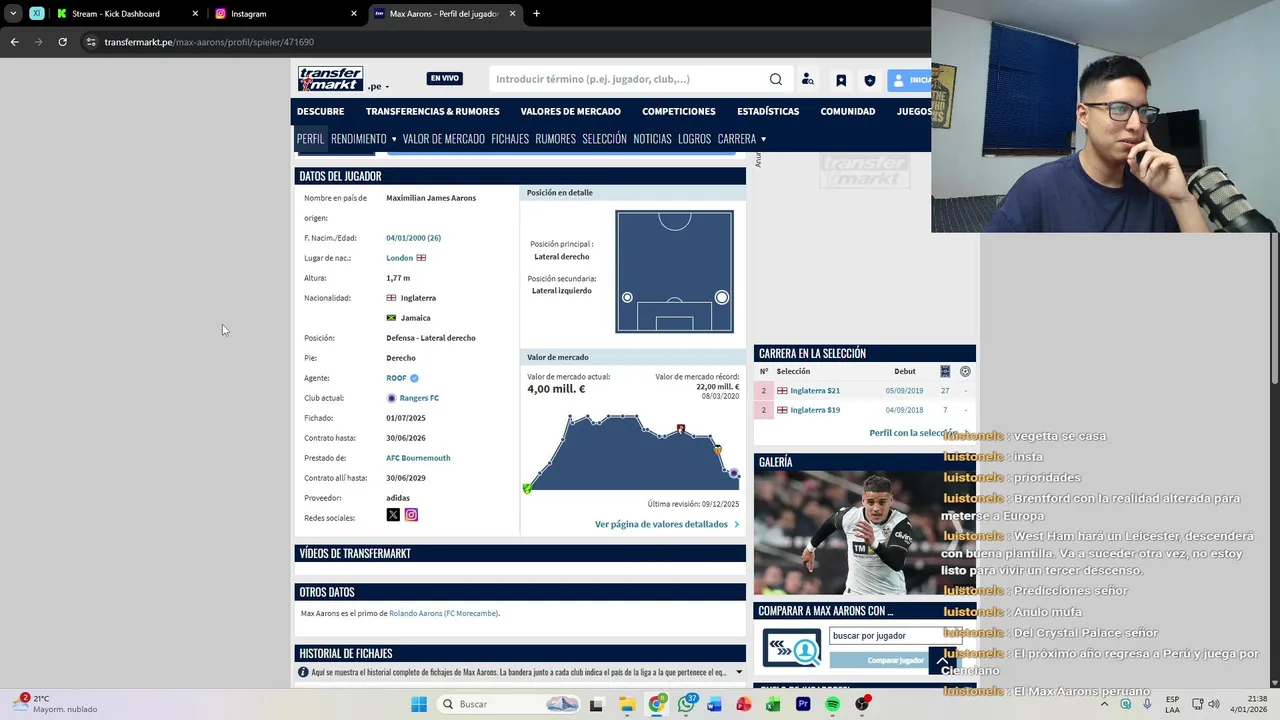Click the left lateral position dot on the pitch

[627, 297]
